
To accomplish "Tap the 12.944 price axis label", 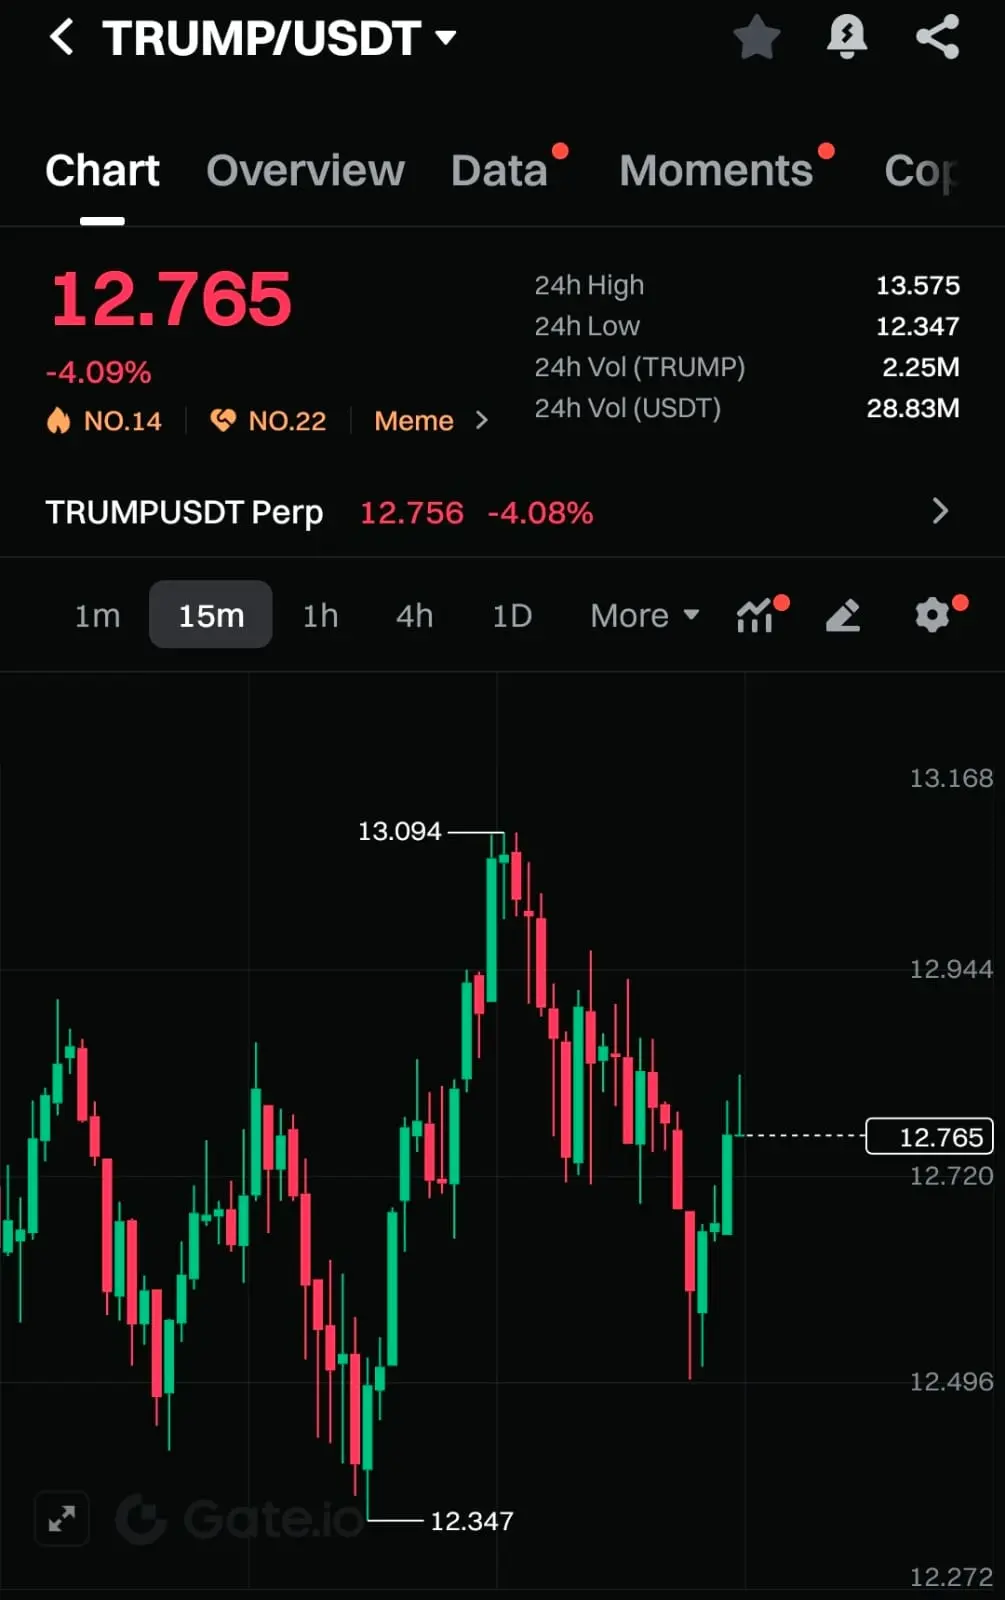I will 951,969.
